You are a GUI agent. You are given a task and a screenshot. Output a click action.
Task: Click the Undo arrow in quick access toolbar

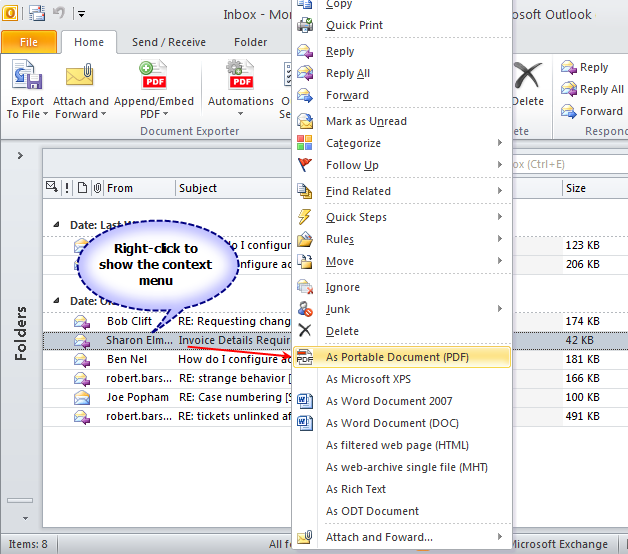tap(58, 13)
